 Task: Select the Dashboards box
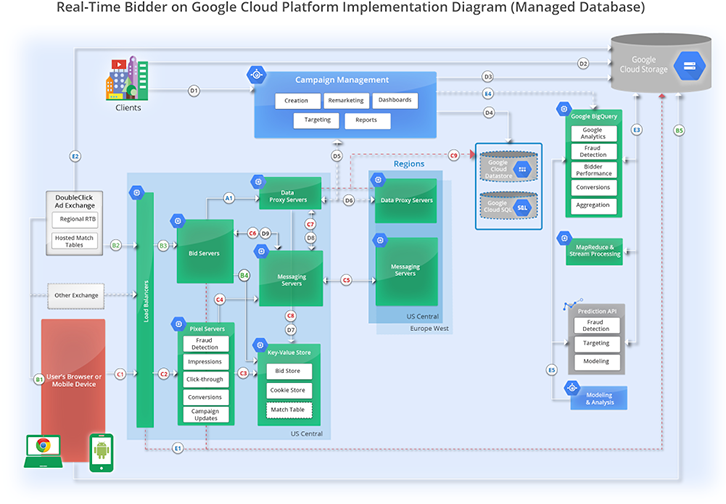click(x=395, y=100)
